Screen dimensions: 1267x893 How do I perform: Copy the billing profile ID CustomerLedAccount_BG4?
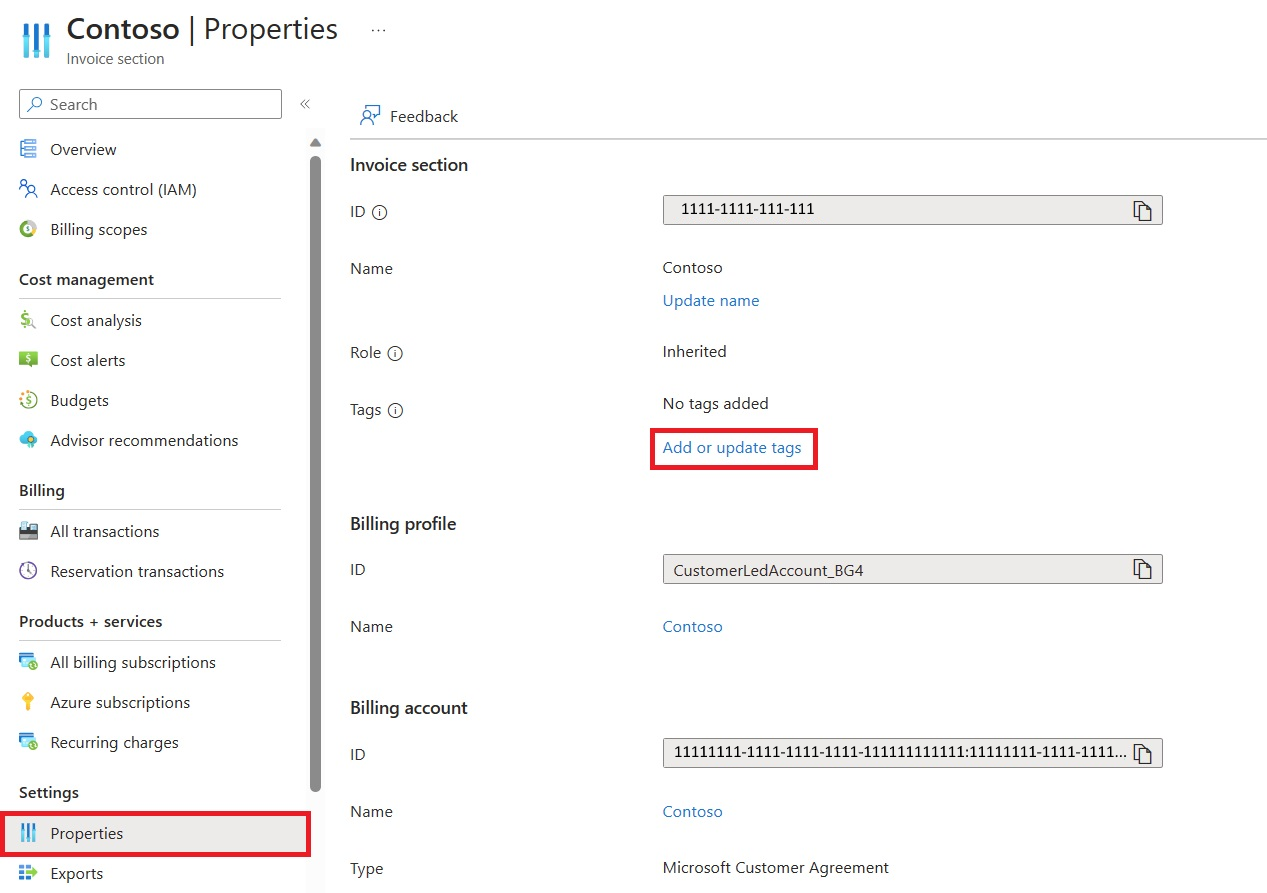point(1142,569)
